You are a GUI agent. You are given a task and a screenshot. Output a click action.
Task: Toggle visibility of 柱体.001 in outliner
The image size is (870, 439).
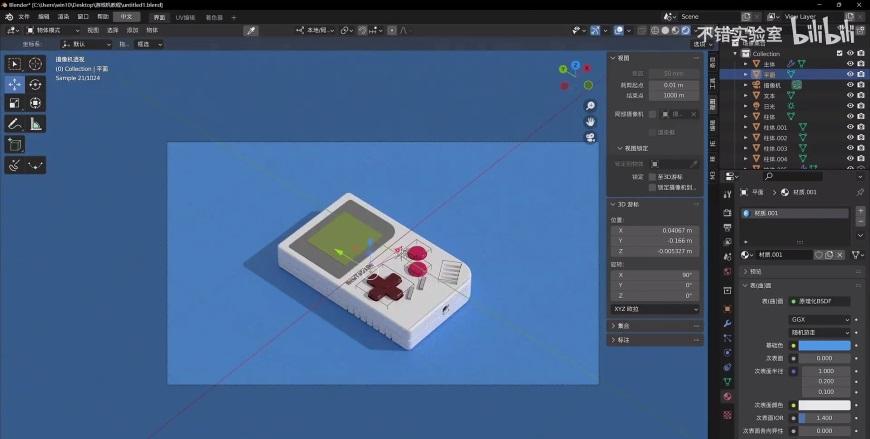(850, 127)
